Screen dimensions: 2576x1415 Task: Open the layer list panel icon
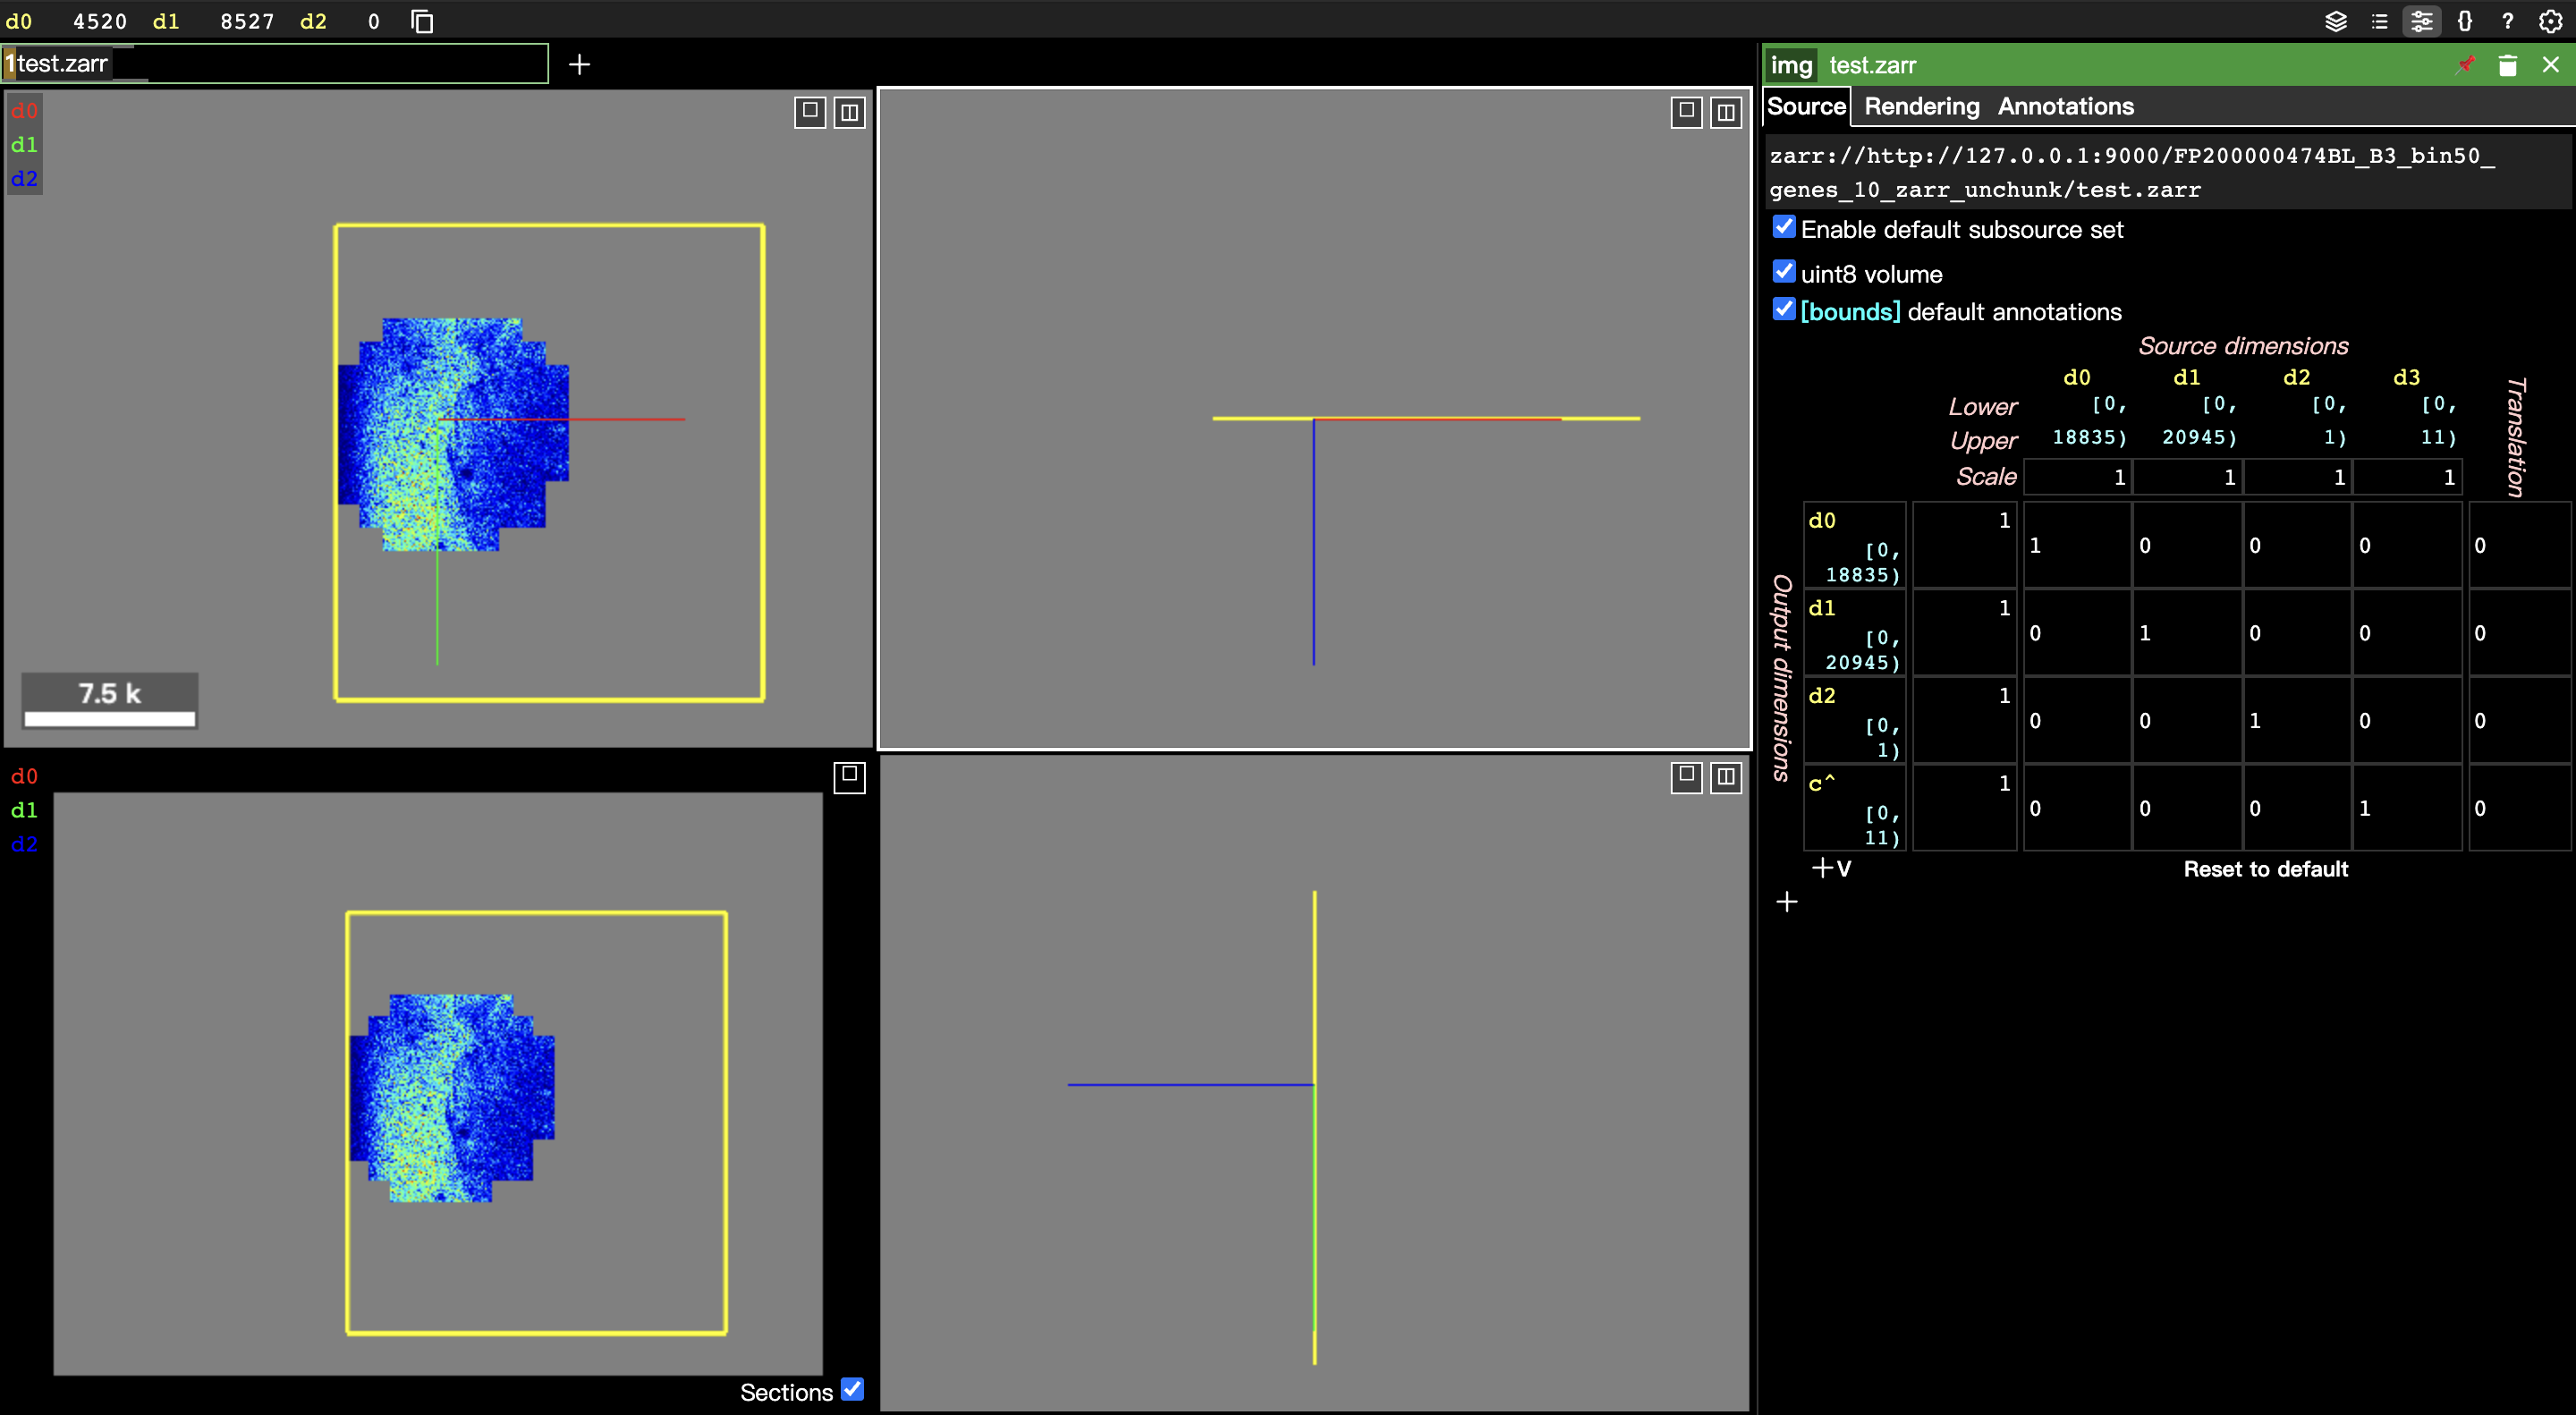coord(2336,21)
